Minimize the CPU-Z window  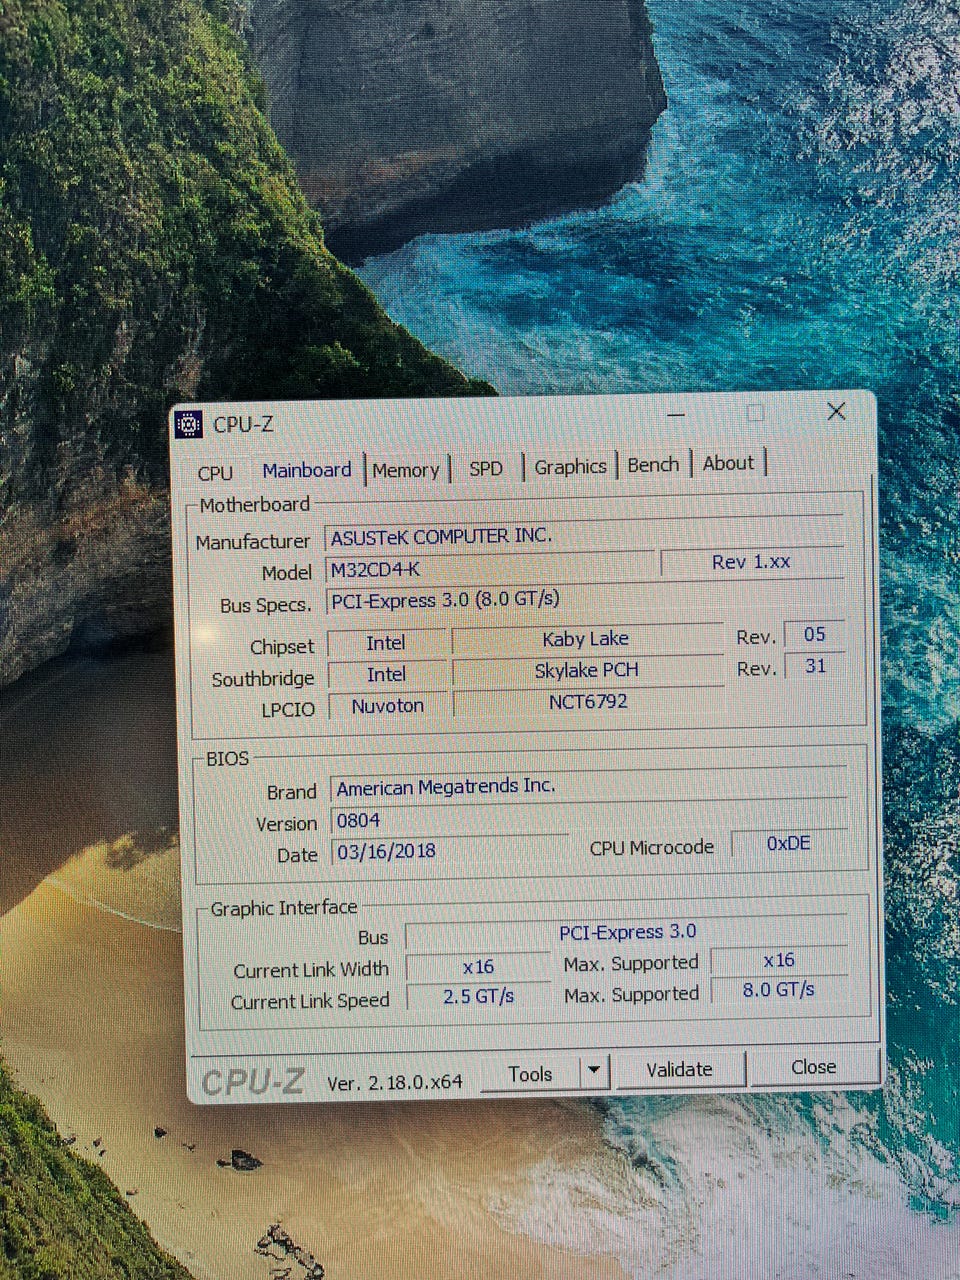(x=677, y=414)
